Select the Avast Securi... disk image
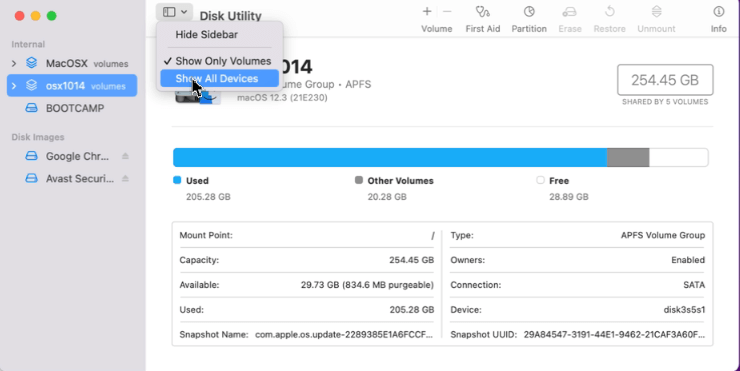Screen dimensions: 740x371 pyautogui.click(x=72, y=178)
